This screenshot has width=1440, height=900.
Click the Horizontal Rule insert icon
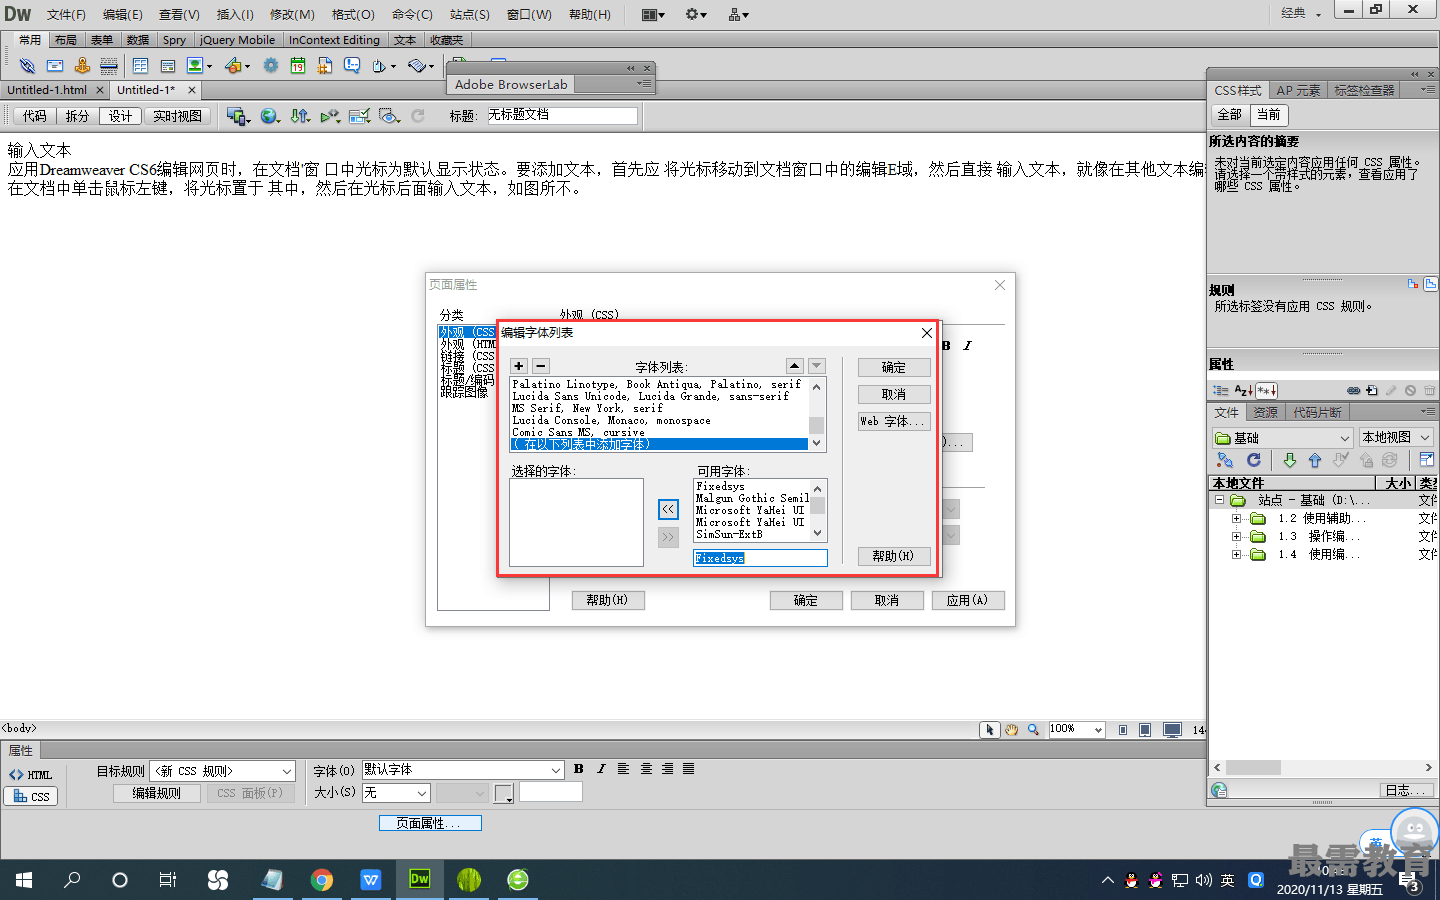(109, 66)
